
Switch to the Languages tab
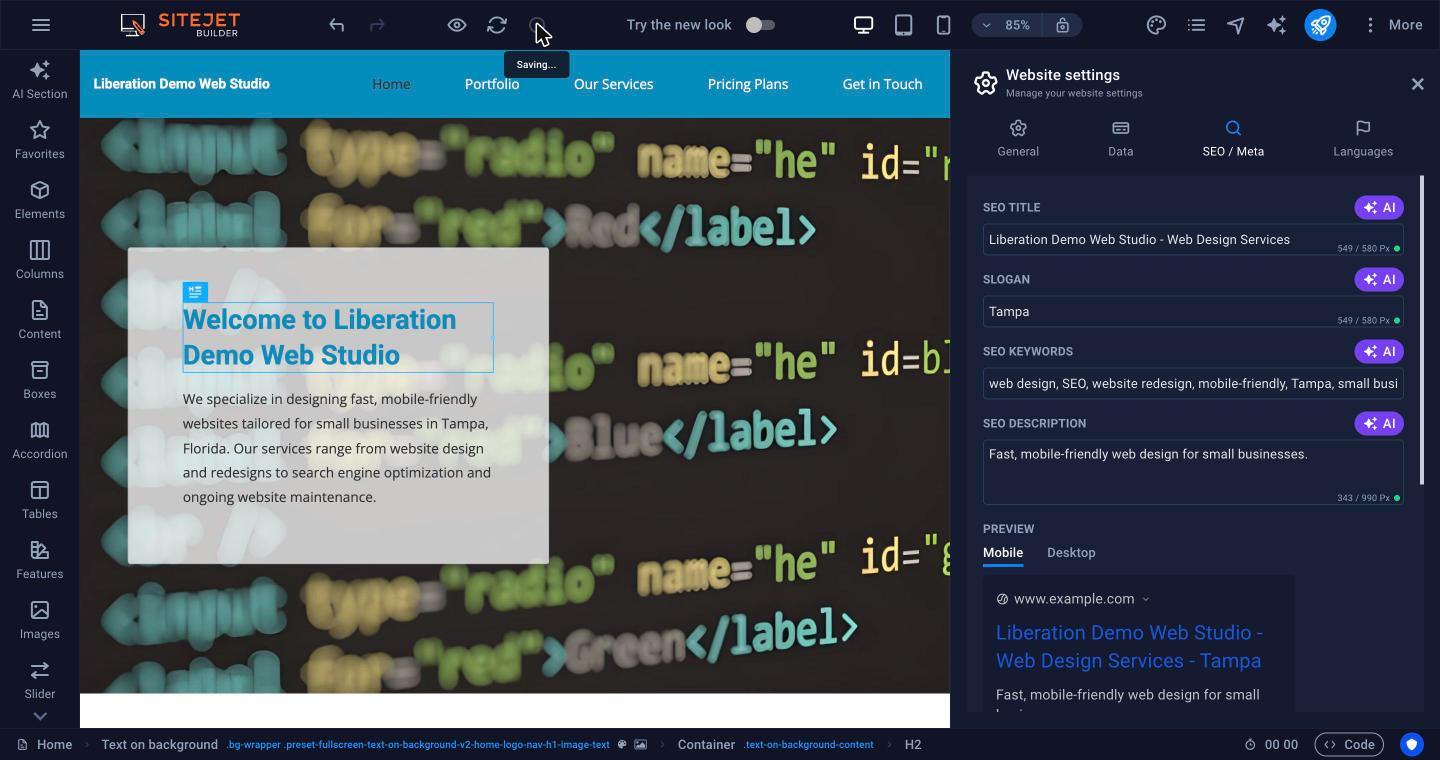click(x=1363, y=139)
